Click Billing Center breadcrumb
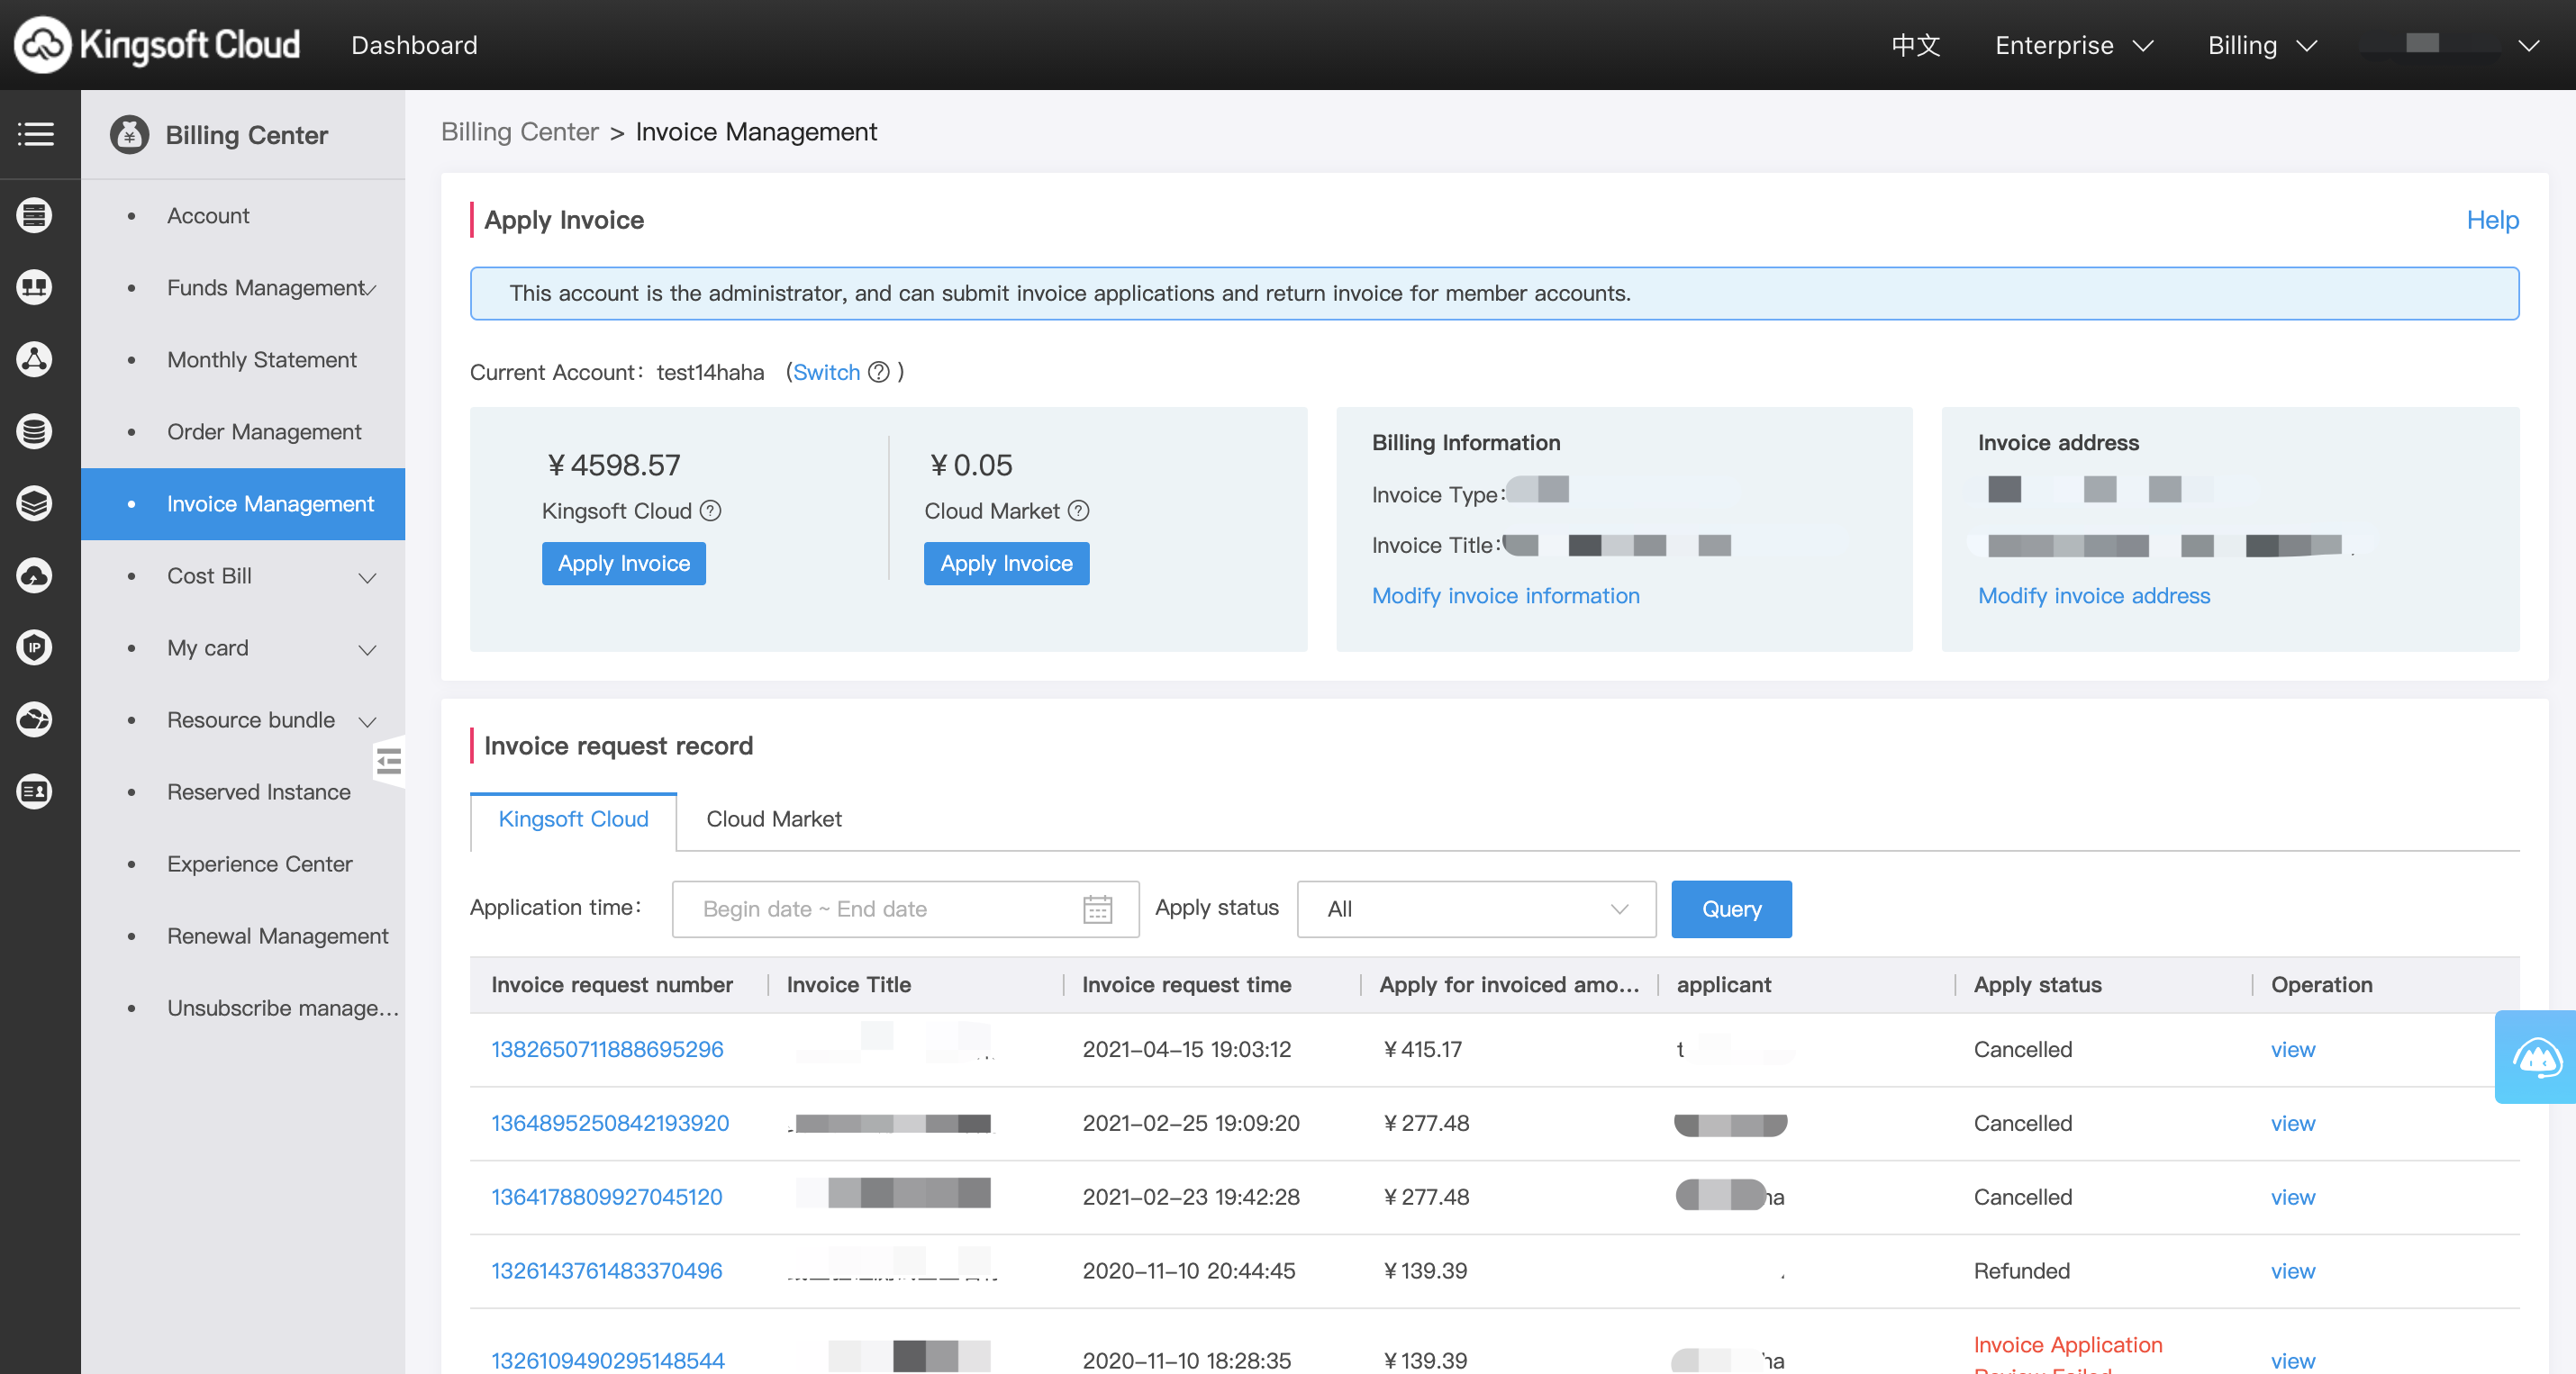2576x1374 pixels. pyautogui.click(x=520, y=132)
